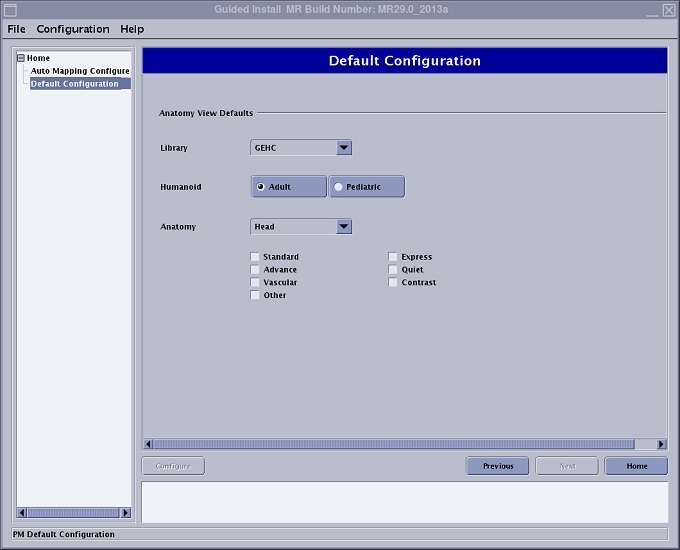Select Auto Mapping Configure tree item

click(80, 71)
